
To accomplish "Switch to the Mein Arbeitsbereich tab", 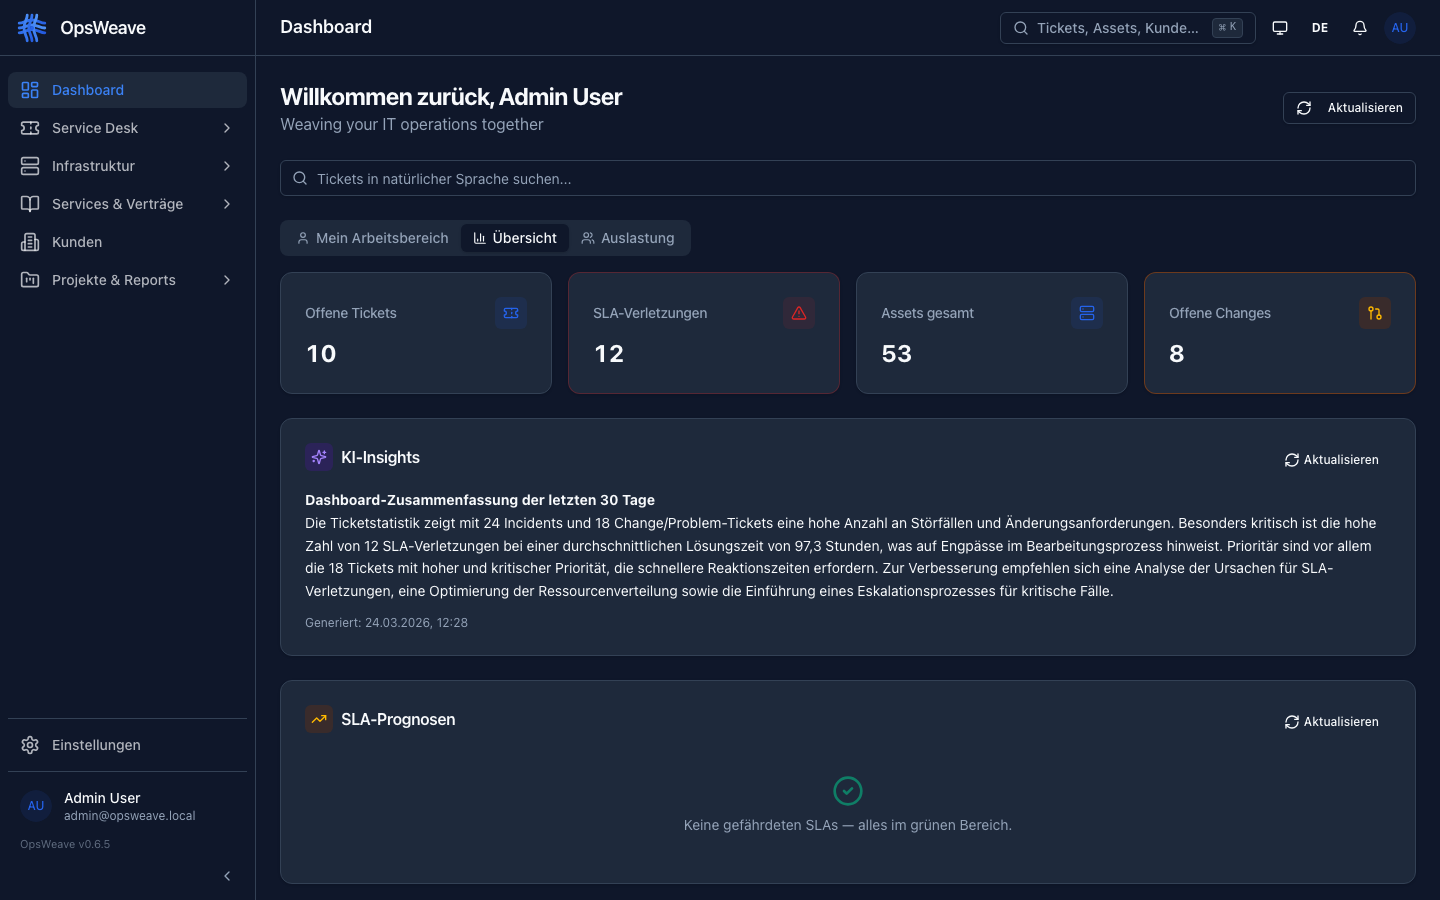I will click(372, 238).
